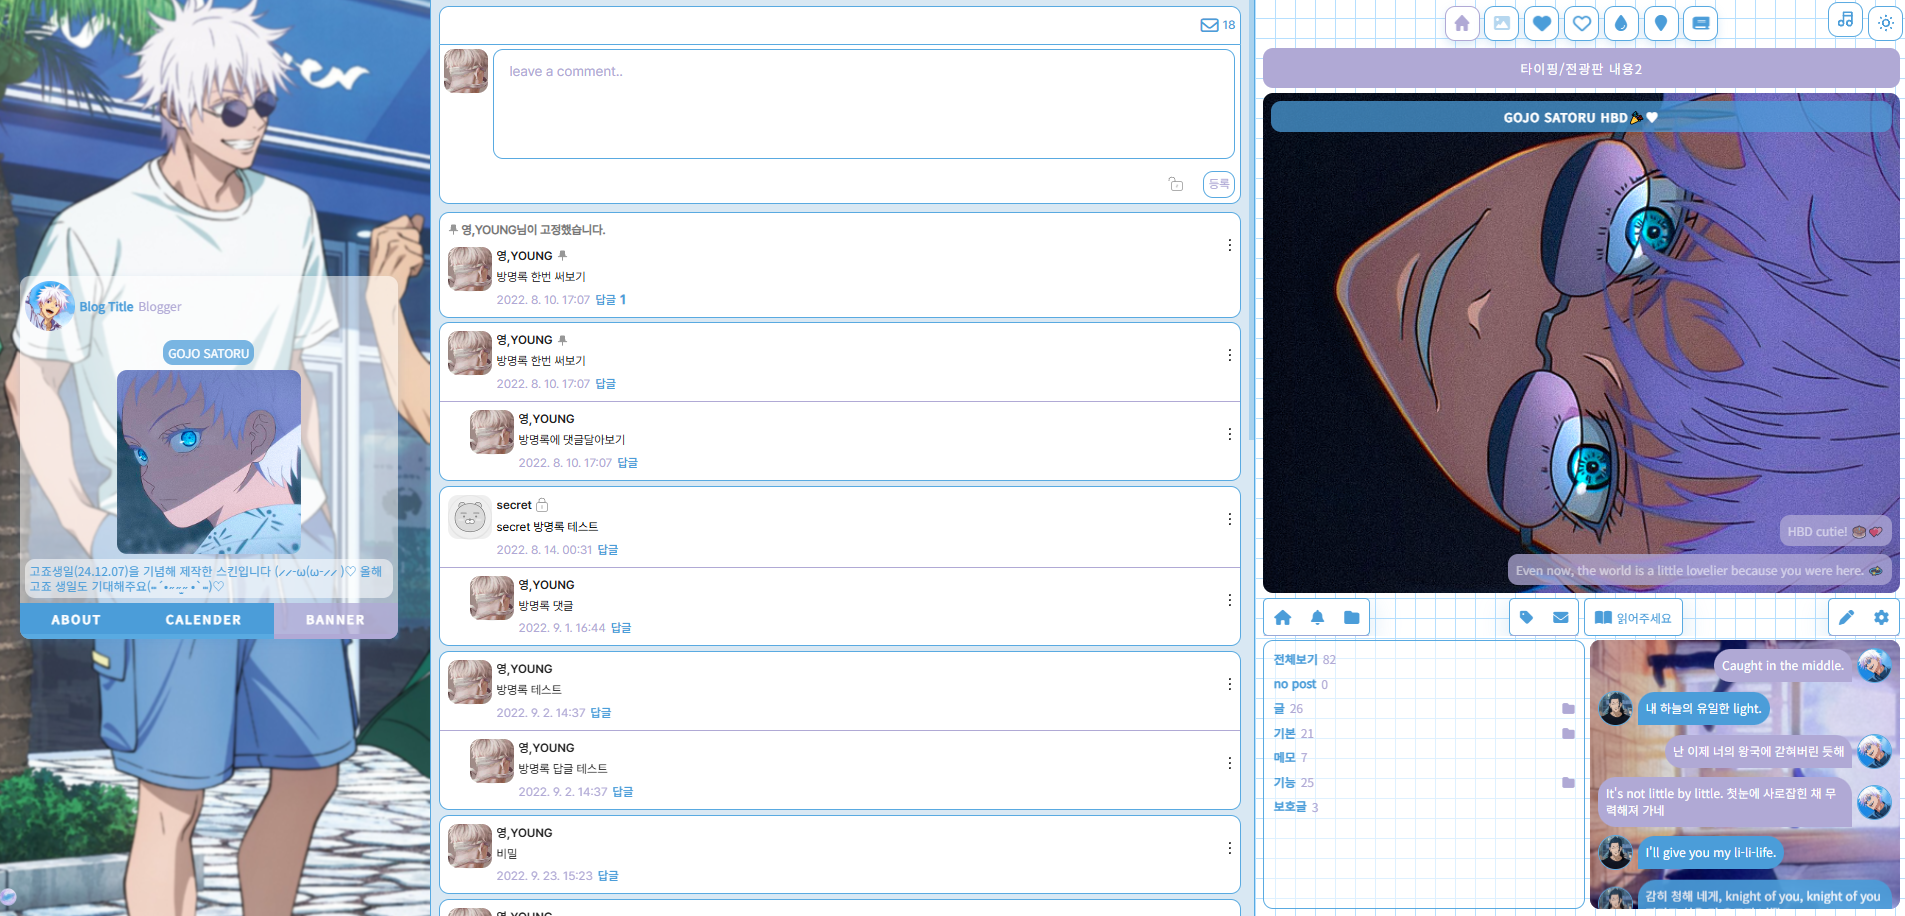Expand the folder icon next to 글 26
Viewport: 1905px width, 916px height.
[x=1568, y=709]
